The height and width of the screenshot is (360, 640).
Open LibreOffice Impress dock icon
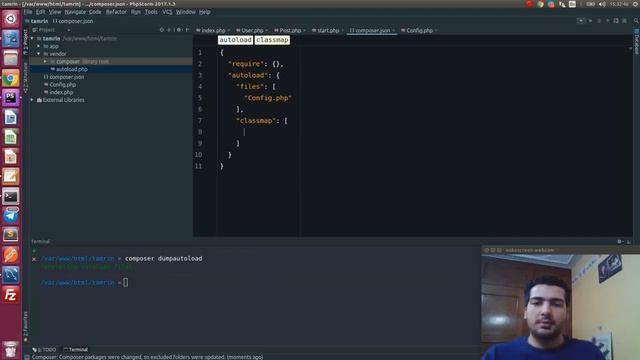tap(11, 157)
